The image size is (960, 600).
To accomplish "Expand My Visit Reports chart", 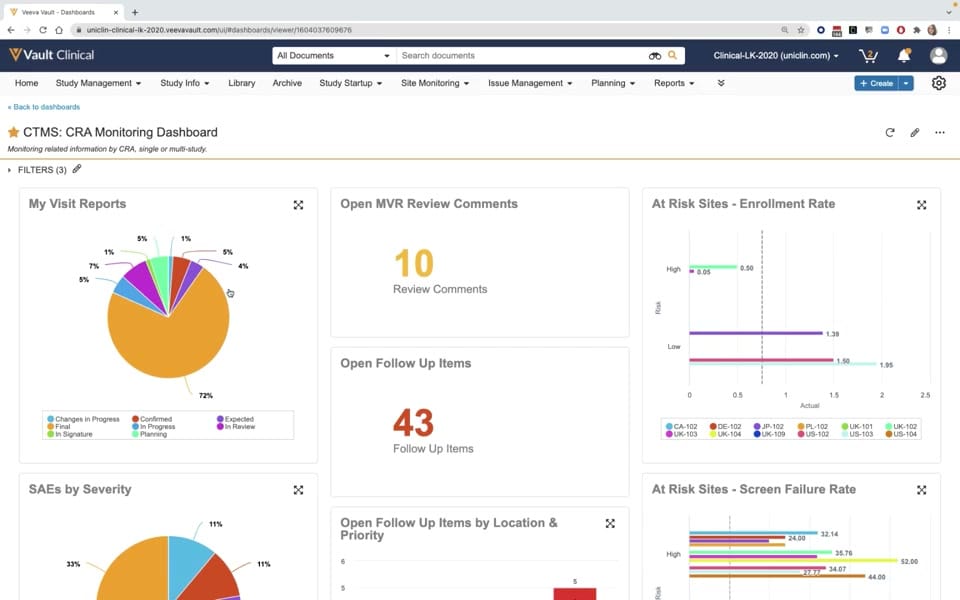I will coord(298,204).
